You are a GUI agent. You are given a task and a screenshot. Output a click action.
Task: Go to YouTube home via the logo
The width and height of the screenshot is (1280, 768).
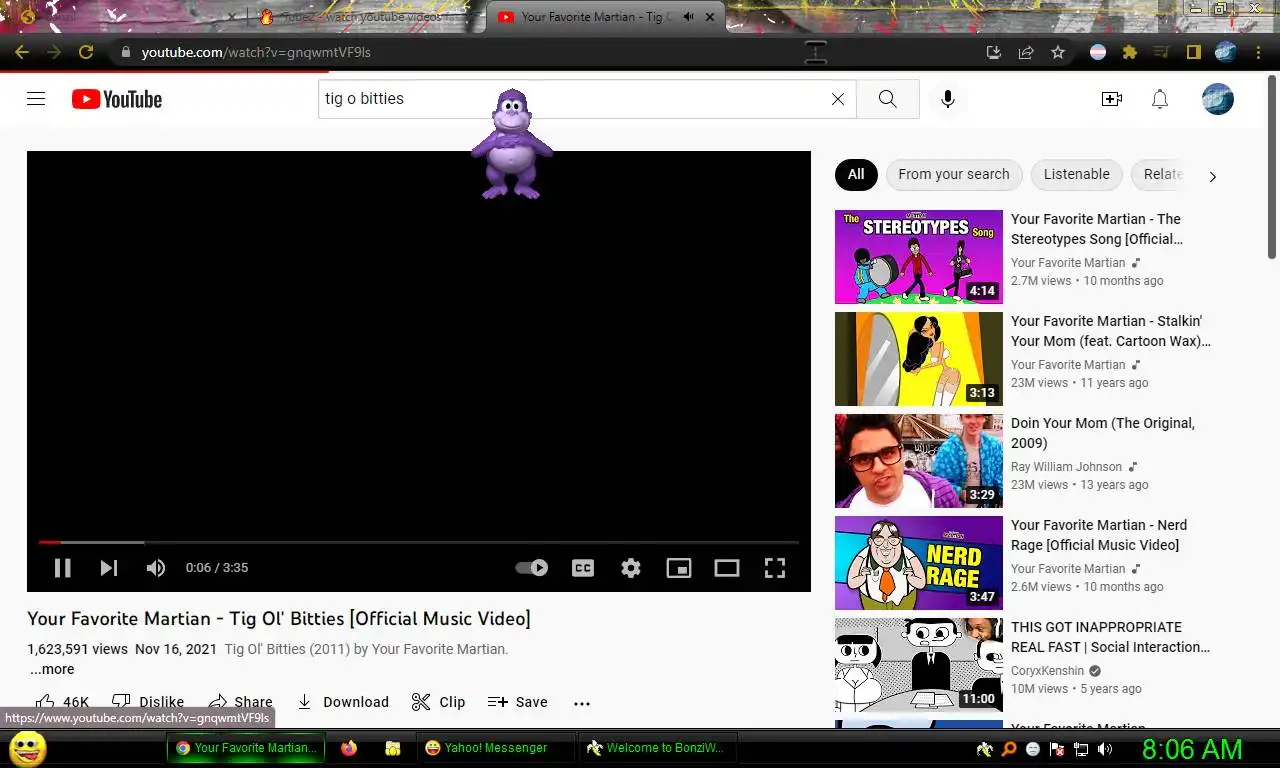[x=117, y=99]
